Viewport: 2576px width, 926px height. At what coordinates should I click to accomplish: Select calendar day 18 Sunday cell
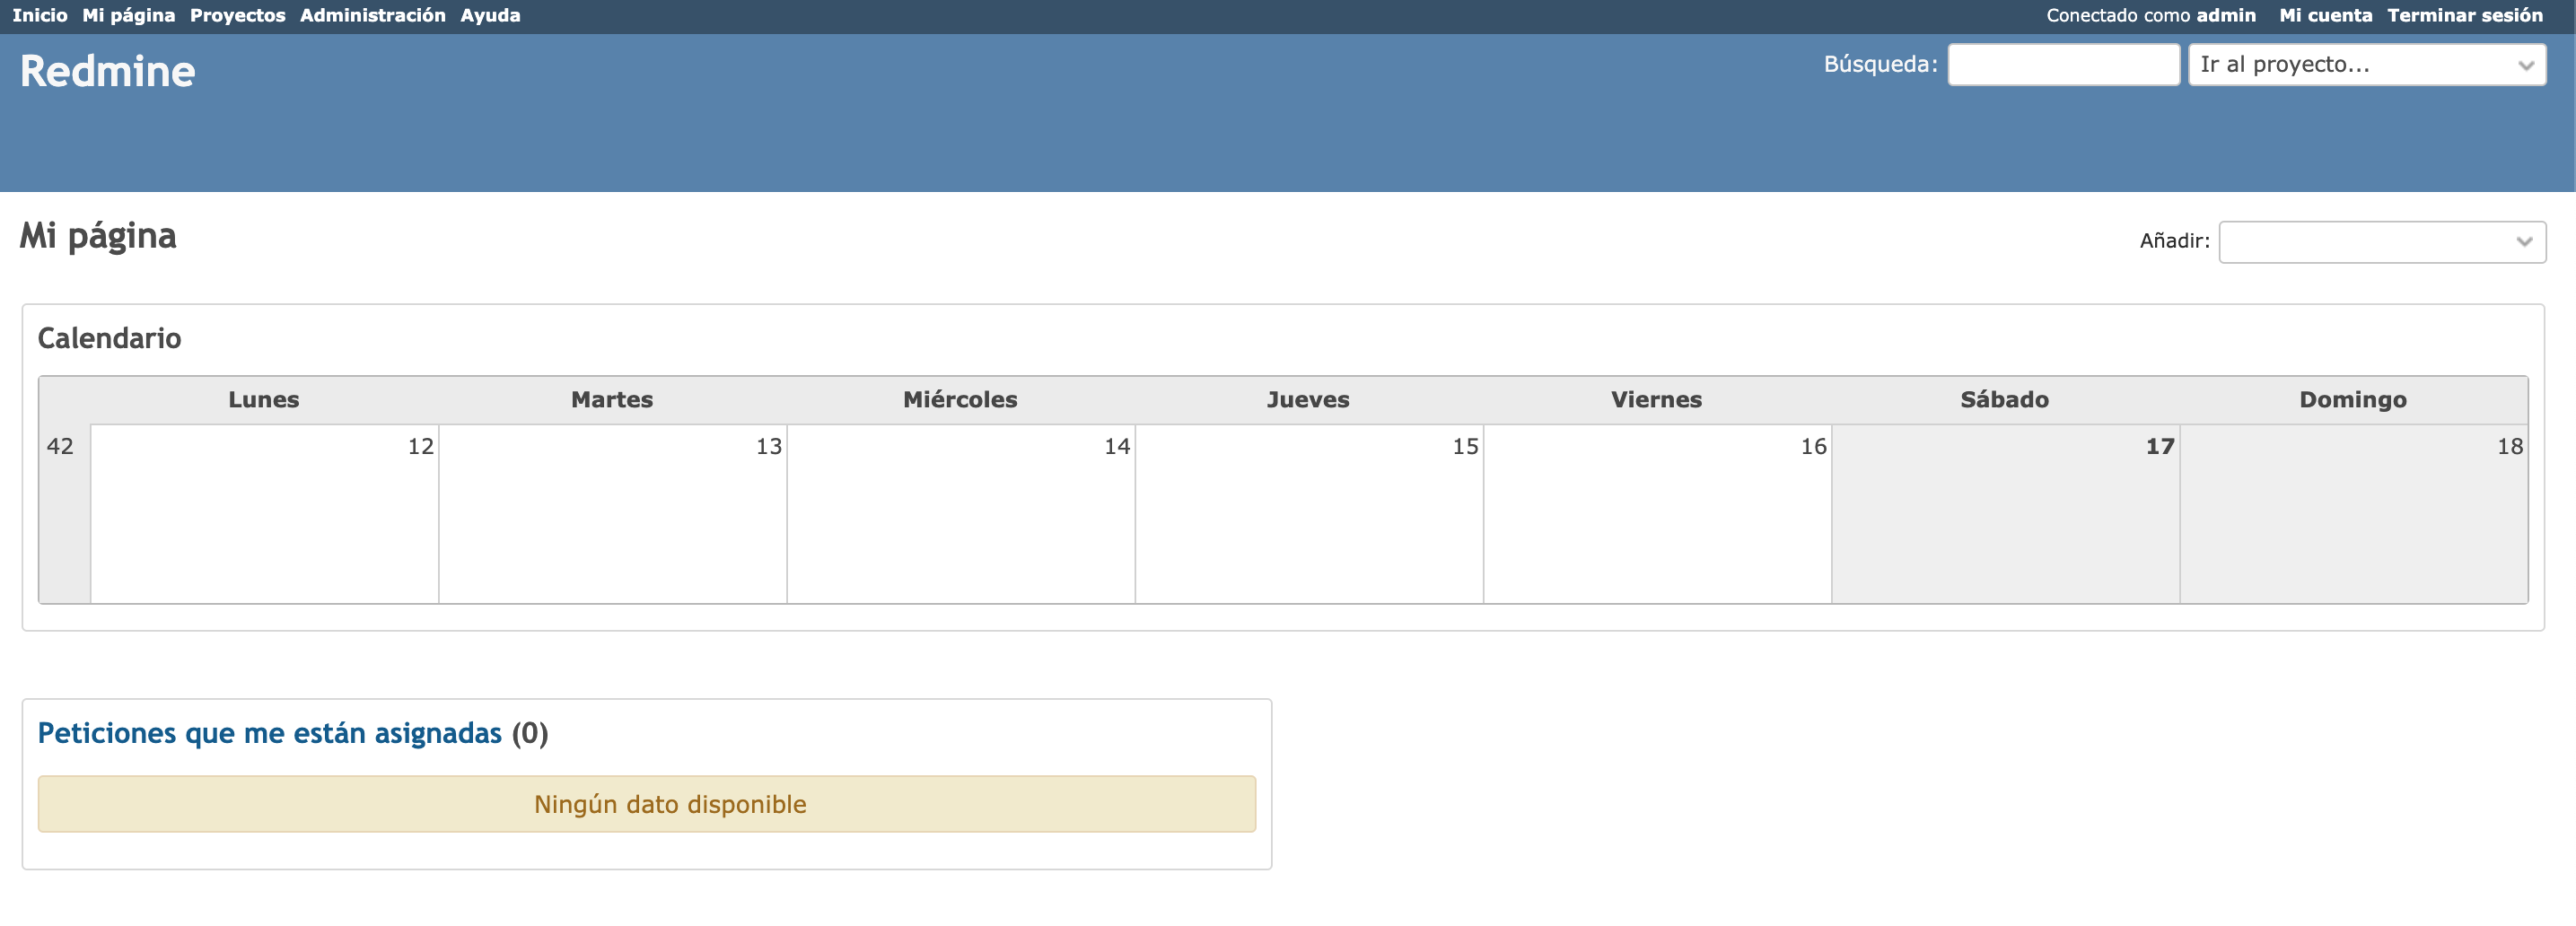tap(2353, 513)
